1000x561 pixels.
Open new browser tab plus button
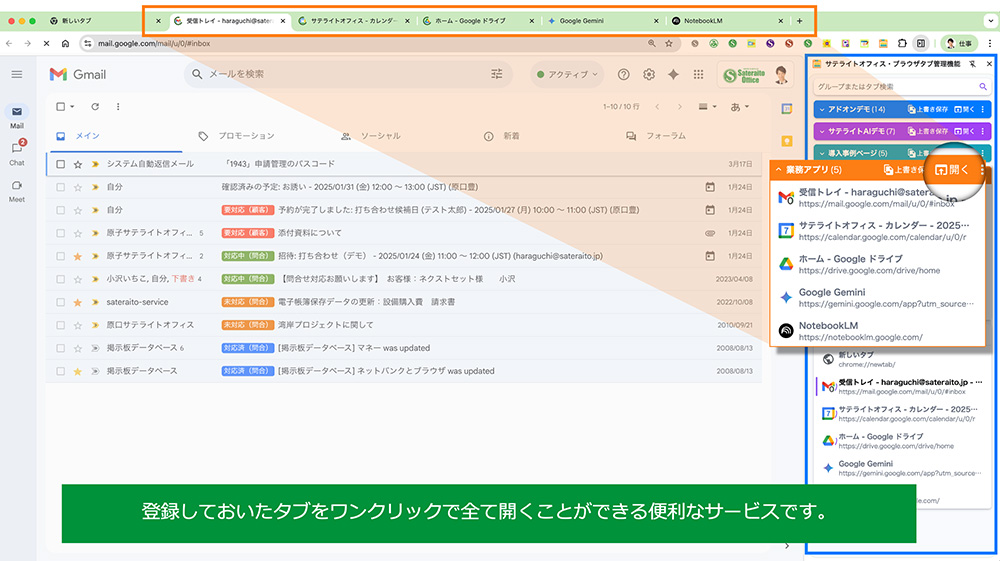(799, 21)
